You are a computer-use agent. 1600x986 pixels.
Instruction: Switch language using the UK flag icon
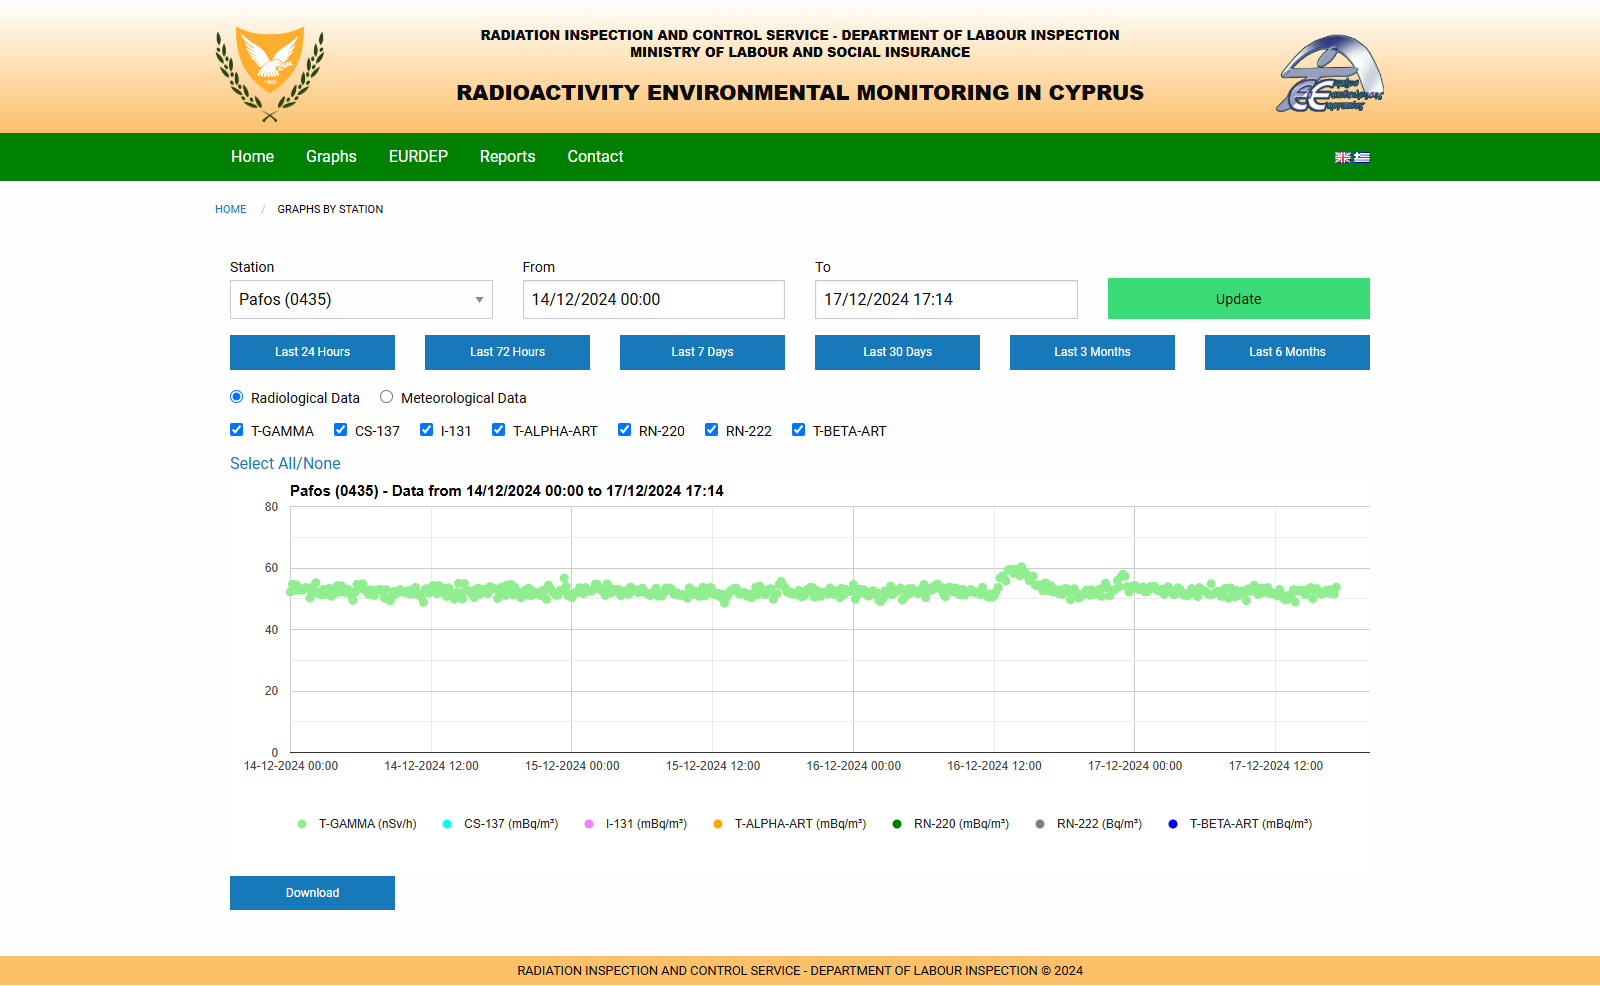pos(1343,157)
